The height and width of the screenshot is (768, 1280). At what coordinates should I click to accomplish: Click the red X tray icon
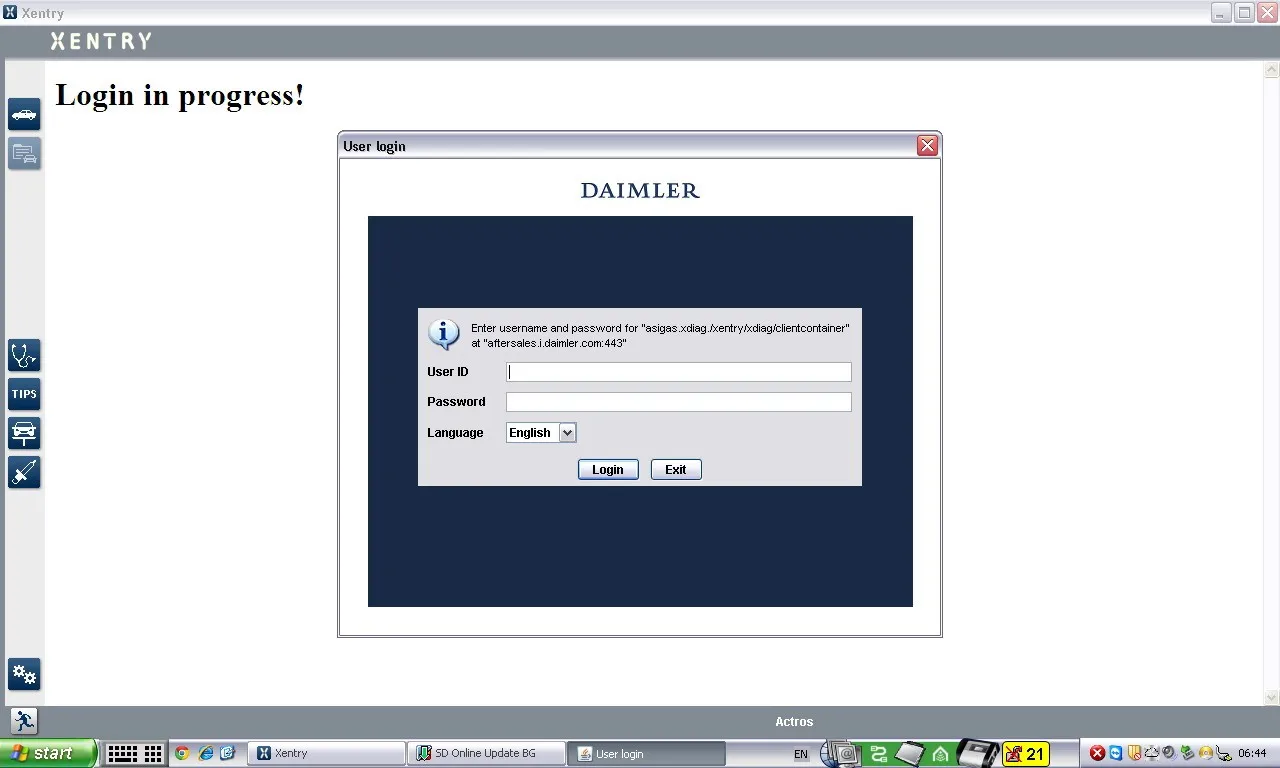[1097, 753]
